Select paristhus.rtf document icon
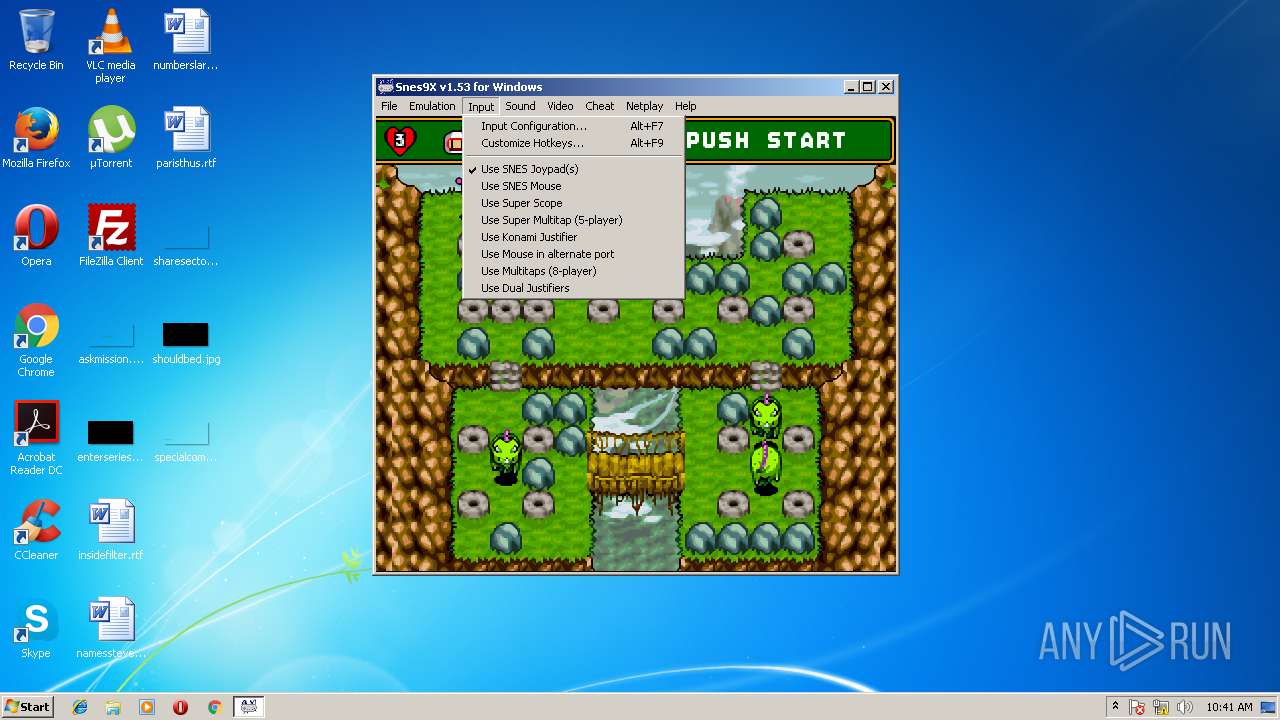1280x720 pixels. [186, 138]
